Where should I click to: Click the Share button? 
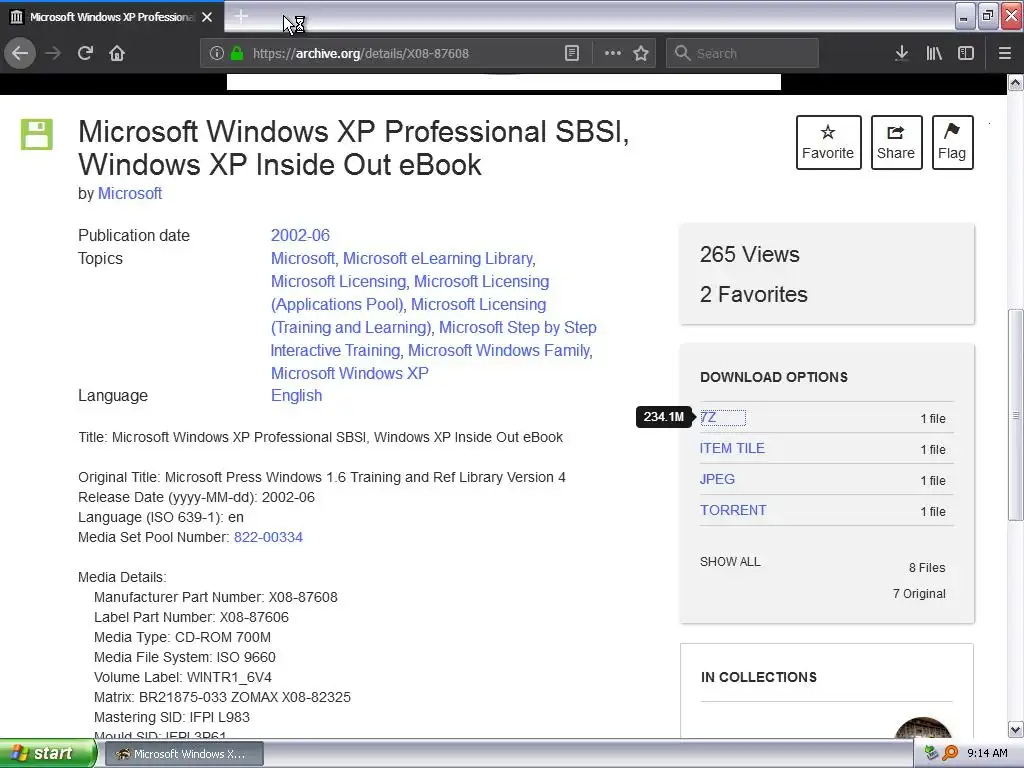coord(896,142)
